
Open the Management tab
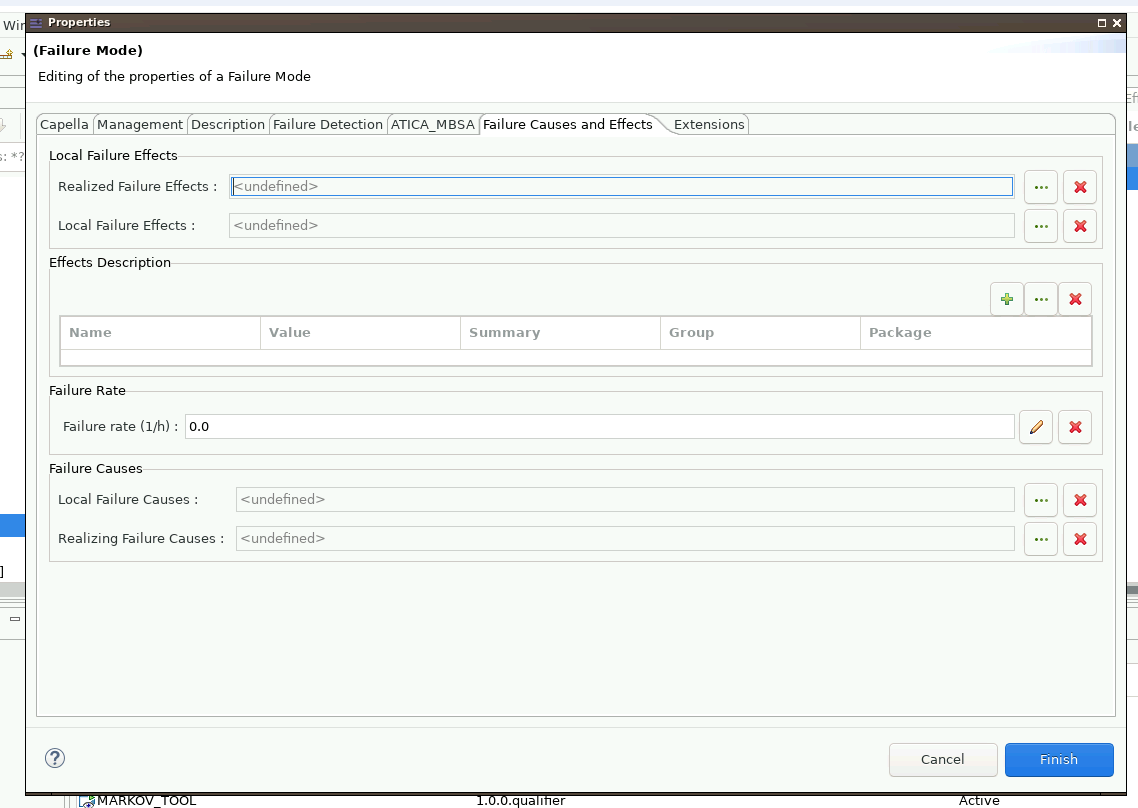[139, 124]
